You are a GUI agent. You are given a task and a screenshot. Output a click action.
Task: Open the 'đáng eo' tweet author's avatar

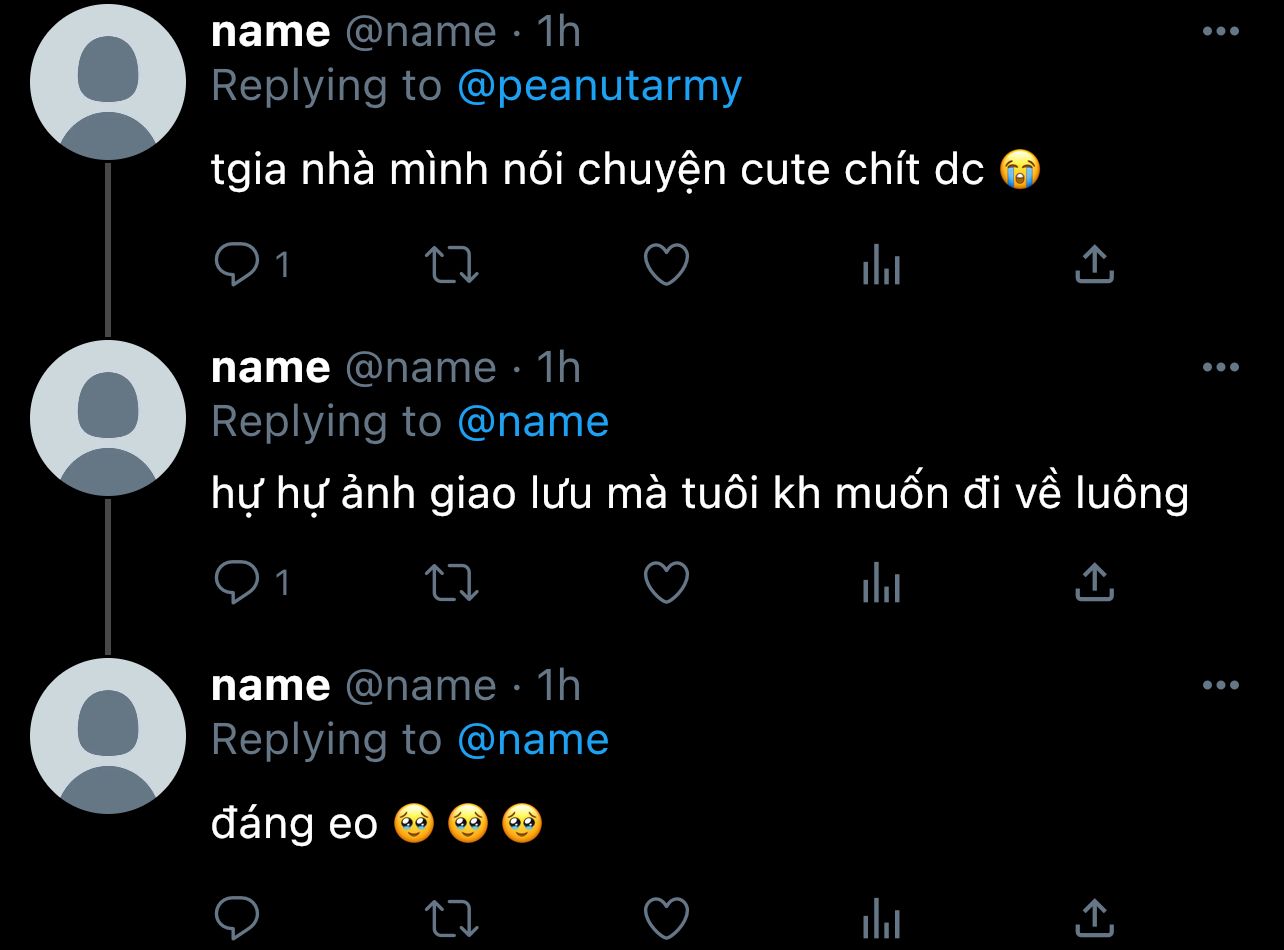click(108, 735)
